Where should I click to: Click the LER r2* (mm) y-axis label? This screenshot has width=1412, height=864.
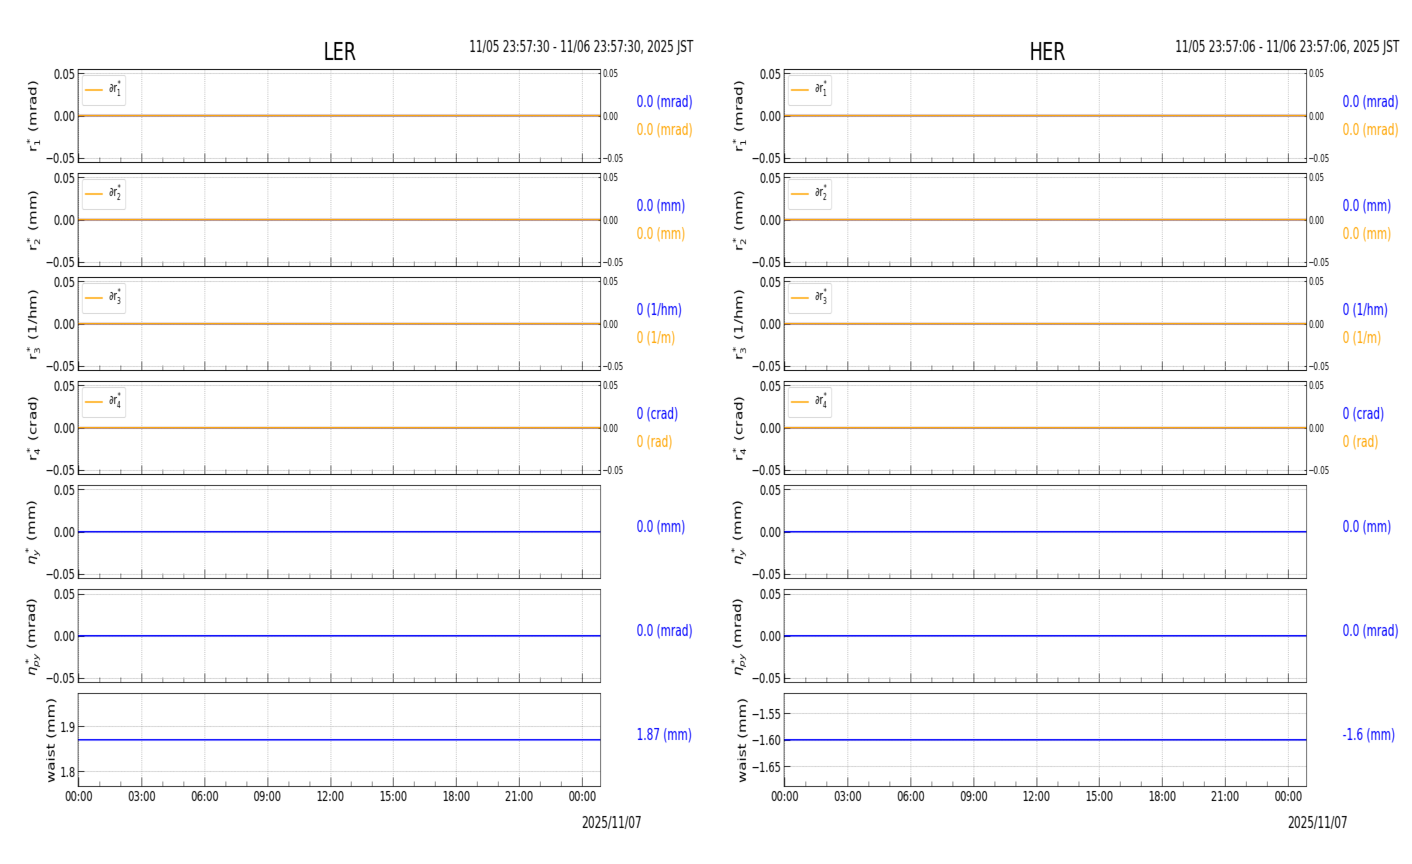click(x=33, y=220)
